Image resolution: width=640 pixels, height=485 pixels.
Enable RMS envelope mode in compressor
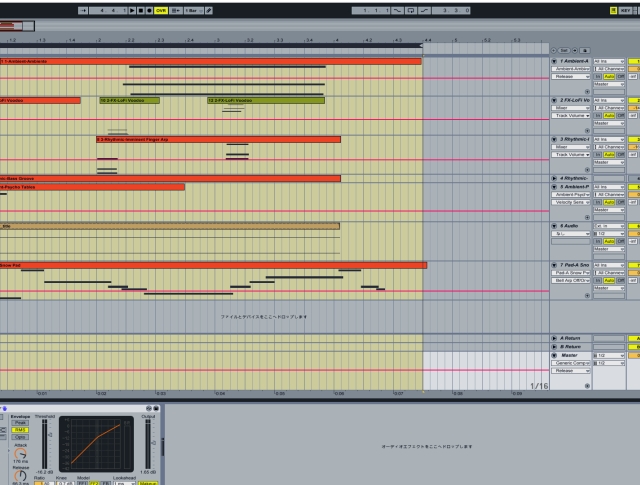click(x=20, y=430)
